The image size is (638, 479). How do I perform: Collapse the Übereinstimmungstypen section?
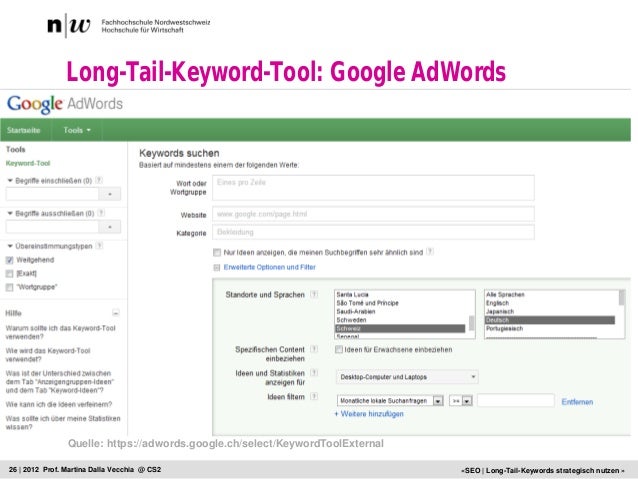click(x=10, y=246)
